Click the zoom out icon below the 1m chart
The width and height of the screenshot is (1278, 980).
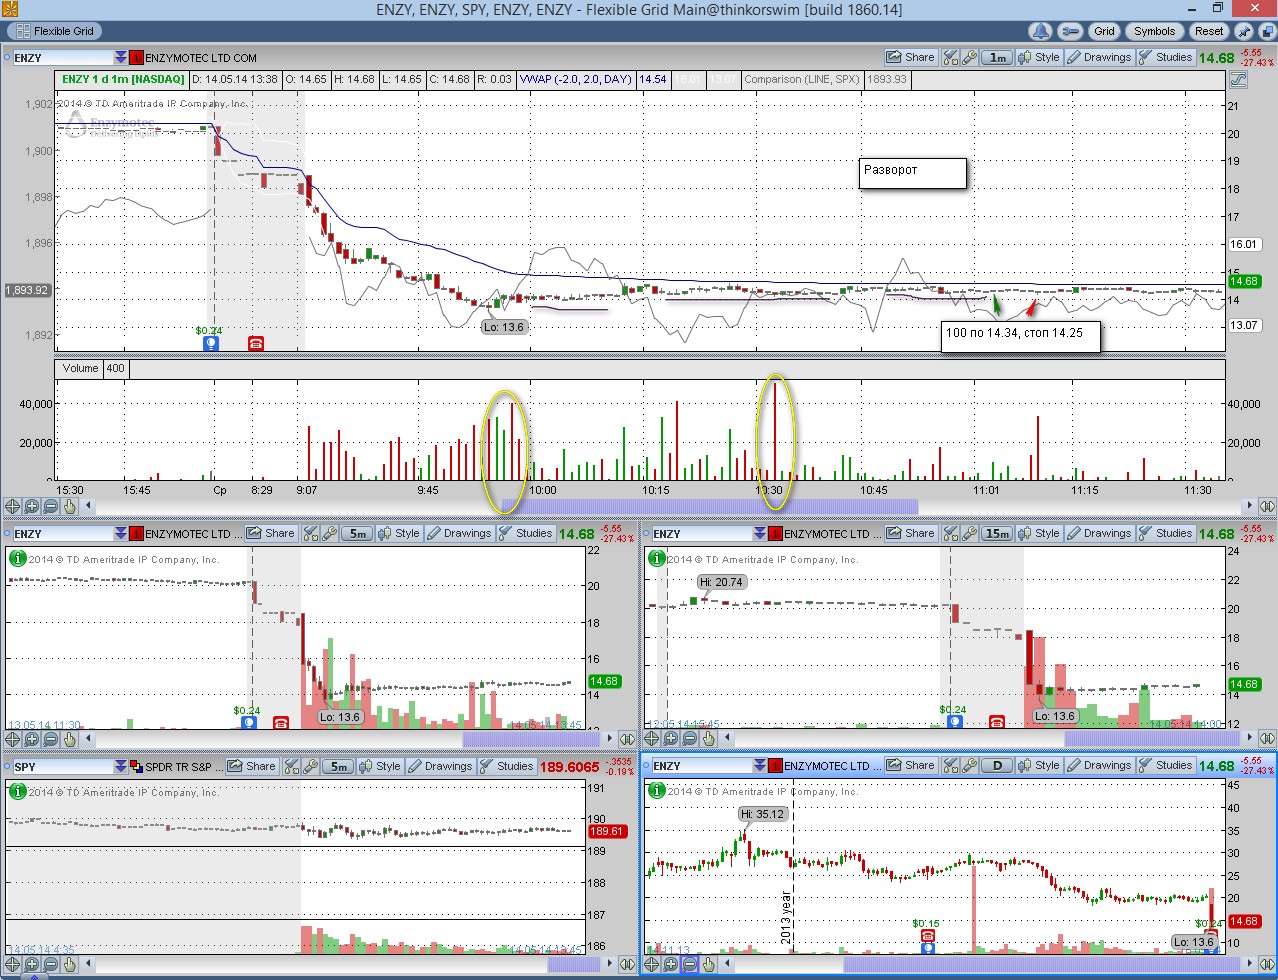coord(50,506)
